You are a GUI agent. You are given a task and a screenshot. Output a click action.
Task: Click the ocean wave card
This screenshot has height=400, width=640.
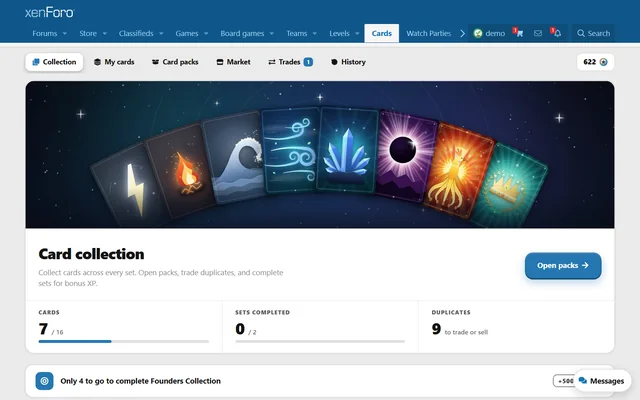tap(234, 157)
